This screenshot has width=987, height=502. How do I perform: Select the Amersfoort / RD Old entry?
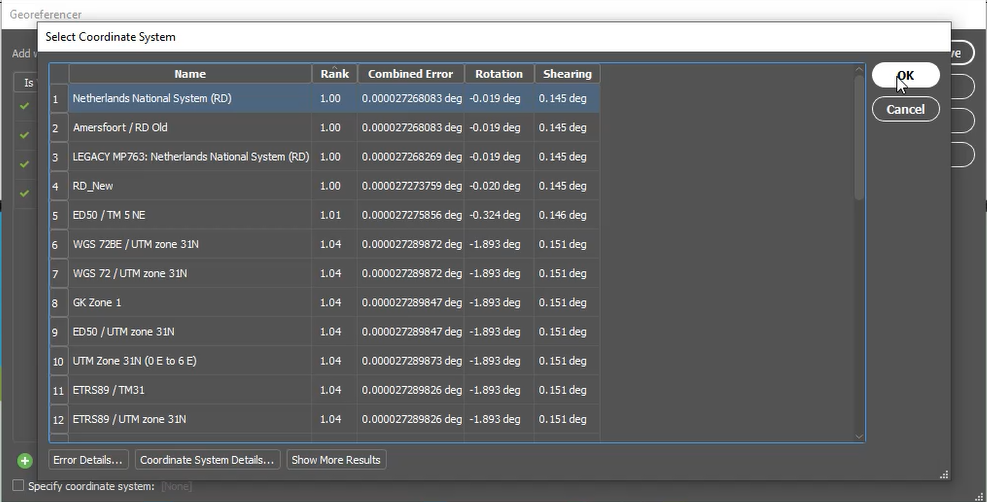click(190, 128)
